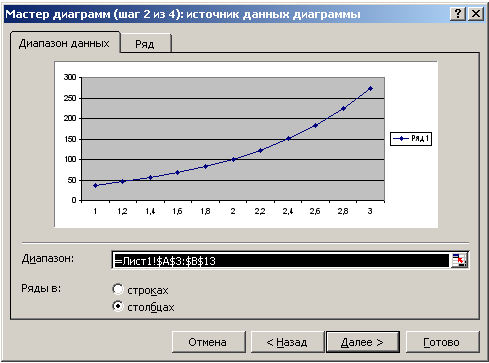
Task: Click the collapse dialog range selector icon
Action: tap(460, 260)
